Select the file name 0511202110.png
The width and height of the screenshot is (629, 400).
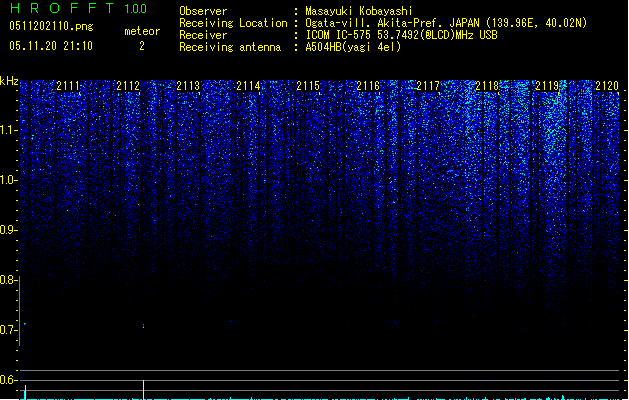click(51, 27)
